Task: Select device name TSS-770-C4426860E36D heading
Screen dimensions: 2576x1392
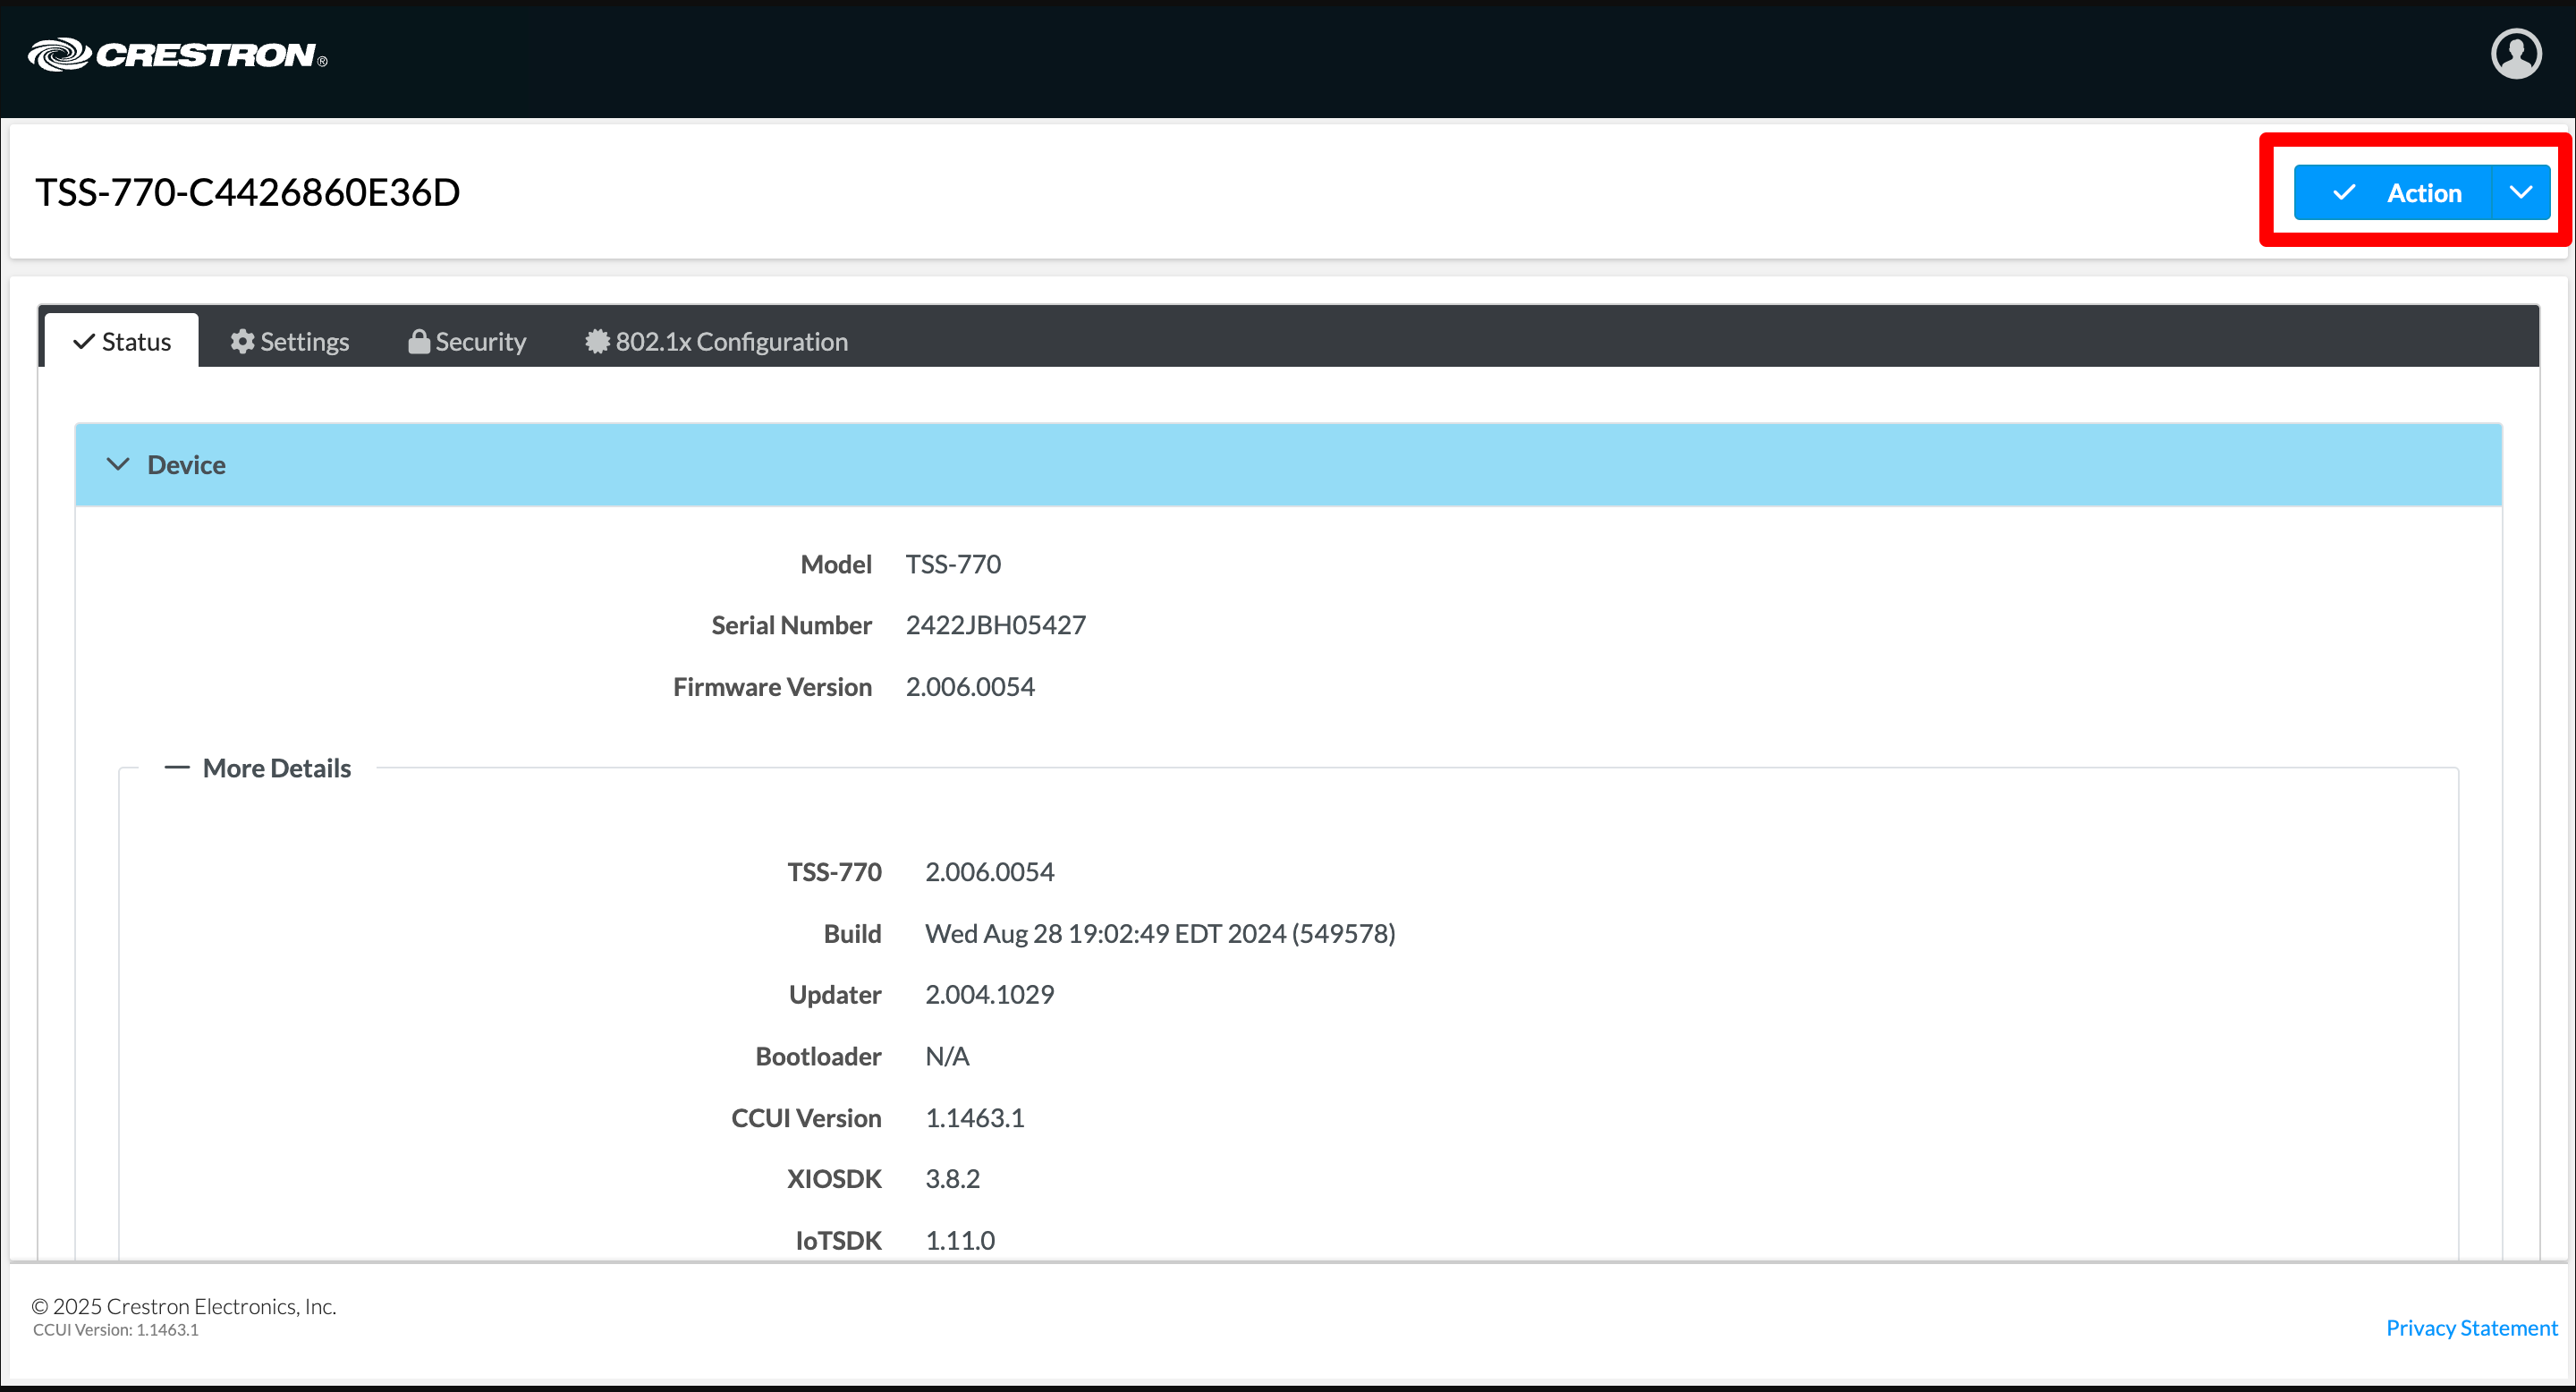Action: tap(248, 192)
